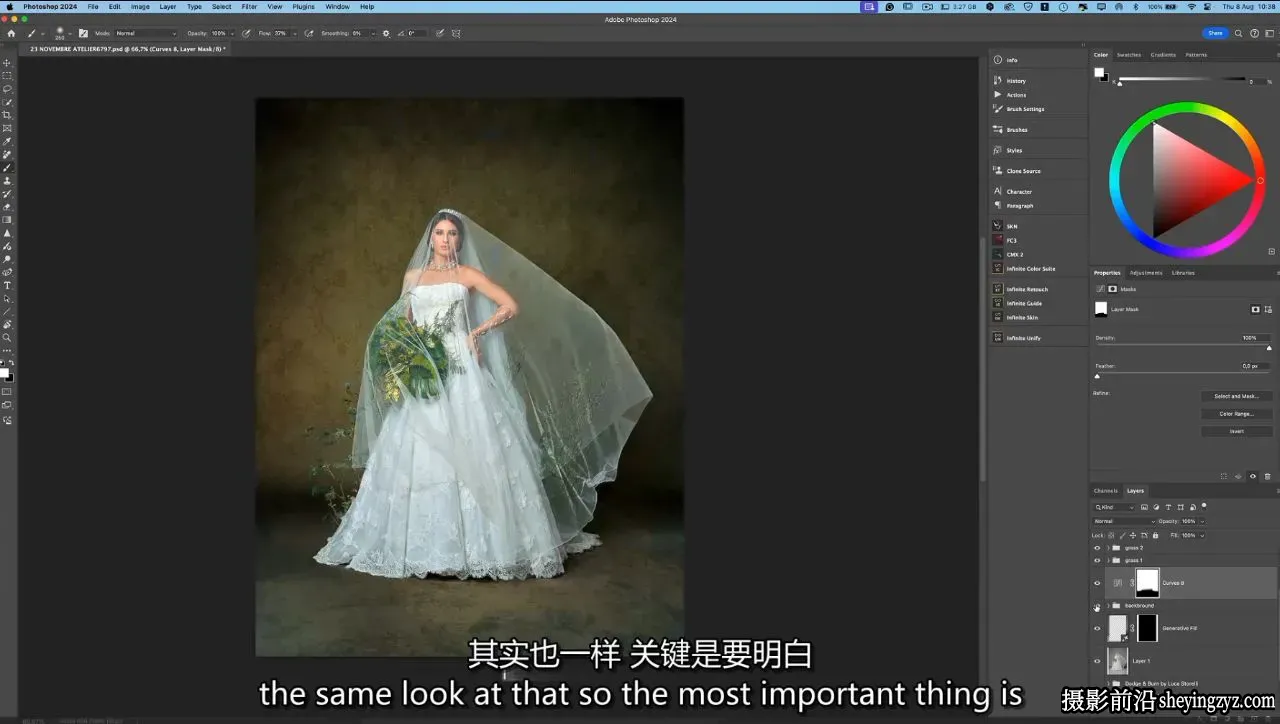Select the Crop tool
1280x724 pixels.
pyautogui.click(x=7, y=115)
